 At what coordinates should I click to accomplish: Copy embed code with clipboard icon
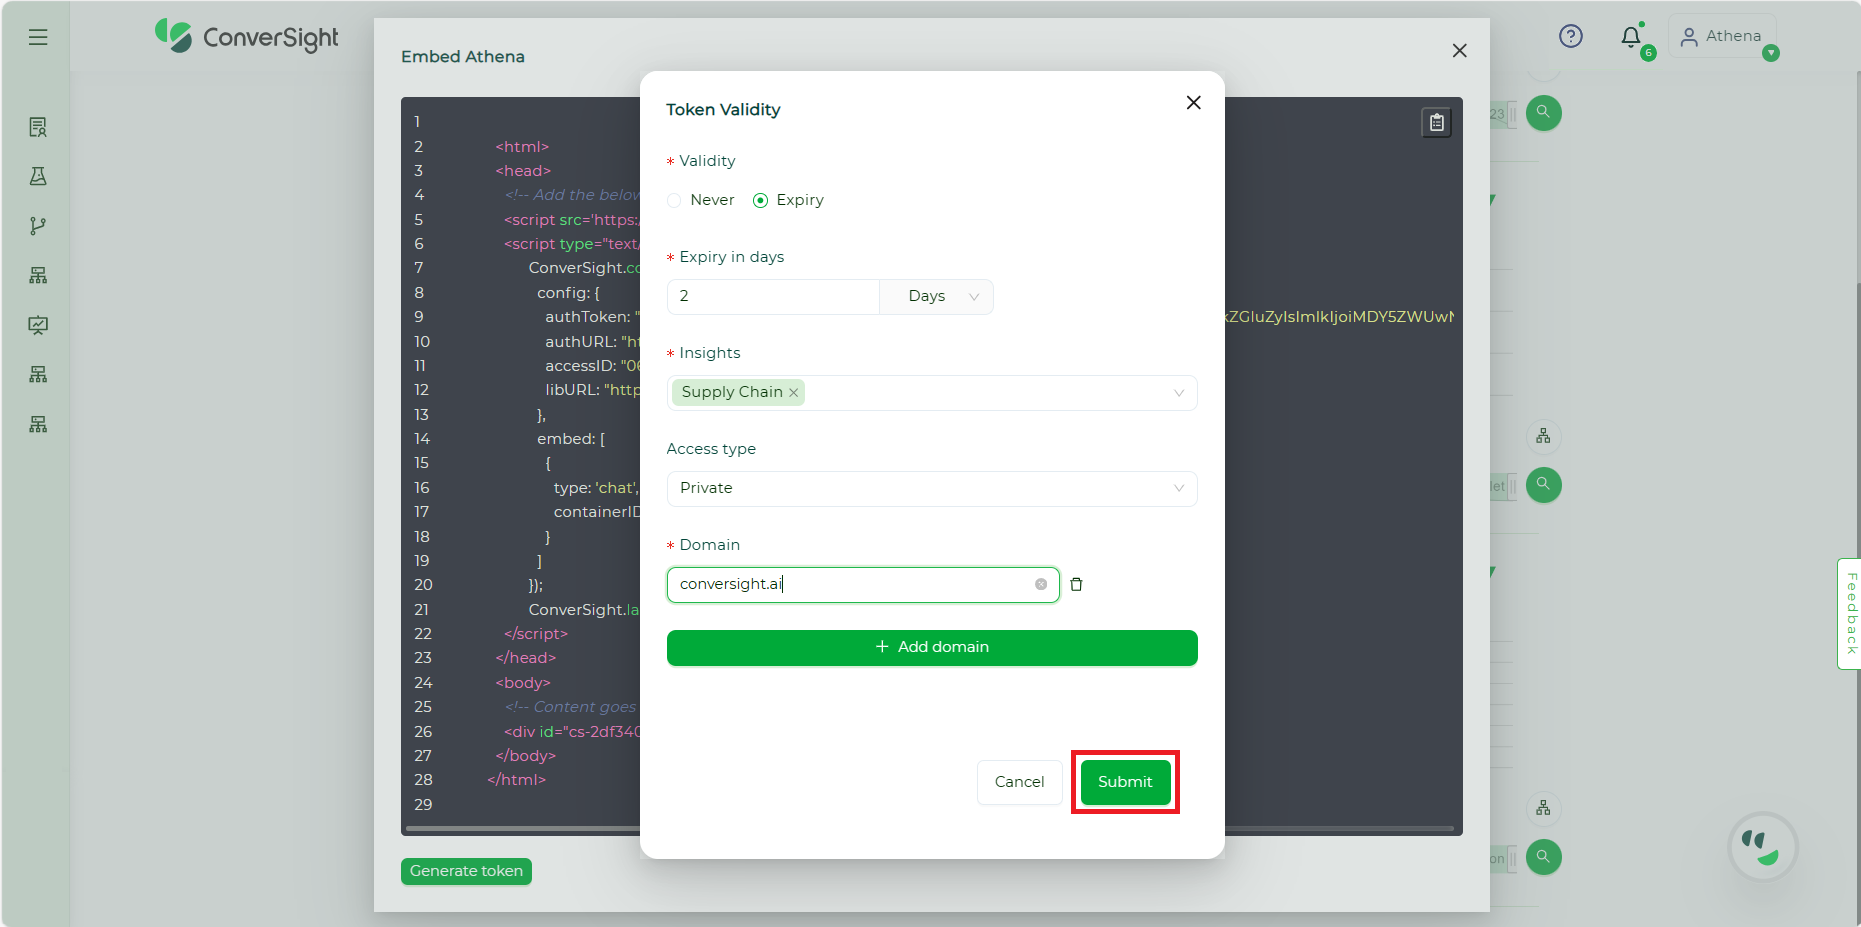click(1437, 122)
